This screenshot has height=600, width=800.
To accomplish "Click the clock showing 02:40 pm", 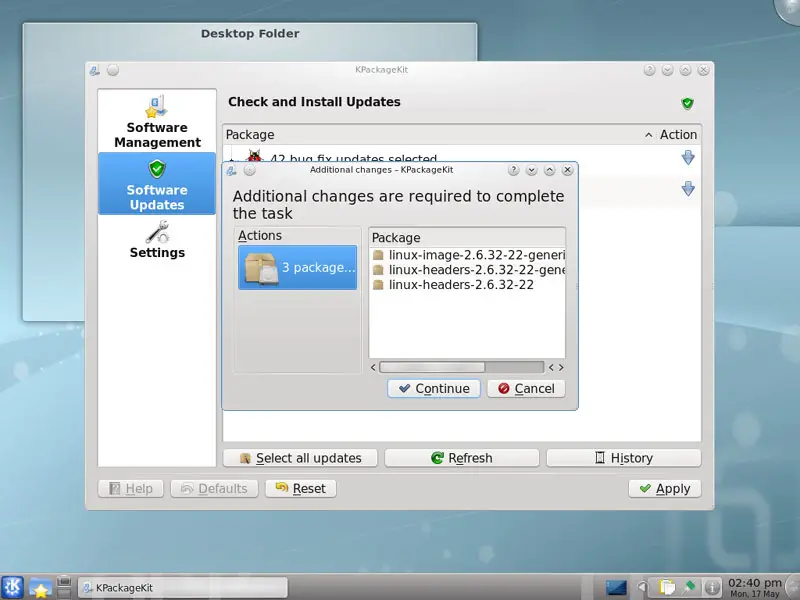I will click(755, 587).
